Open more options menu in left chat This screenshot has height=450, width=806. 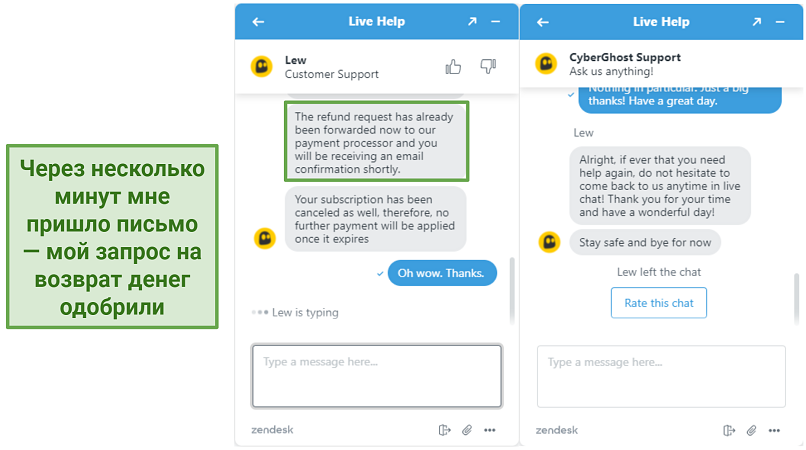[490, 430]
